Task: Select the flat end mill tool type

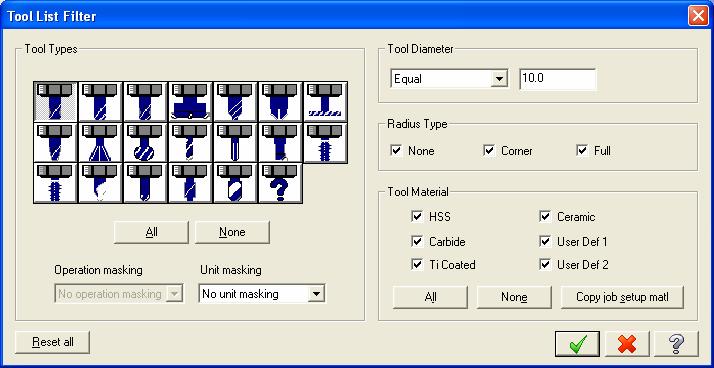Action: [x=55, y=102]
